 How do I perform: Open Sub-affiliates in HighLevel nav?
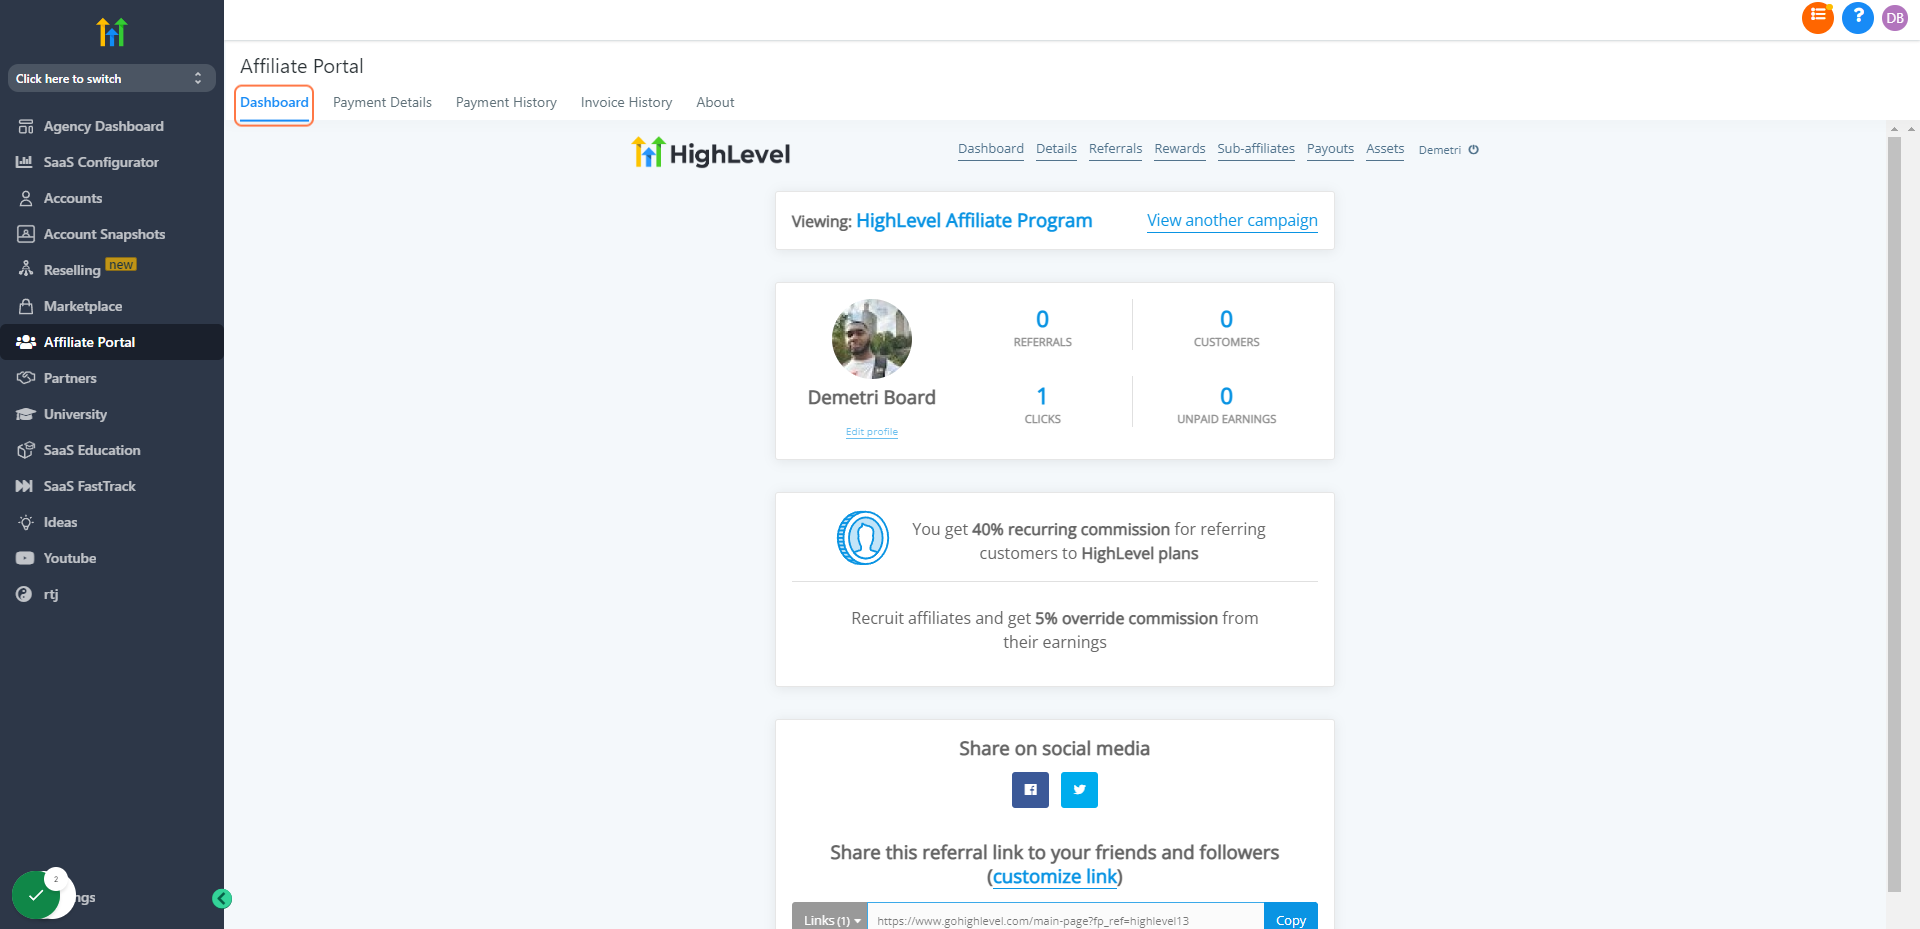click(1256, 149)
